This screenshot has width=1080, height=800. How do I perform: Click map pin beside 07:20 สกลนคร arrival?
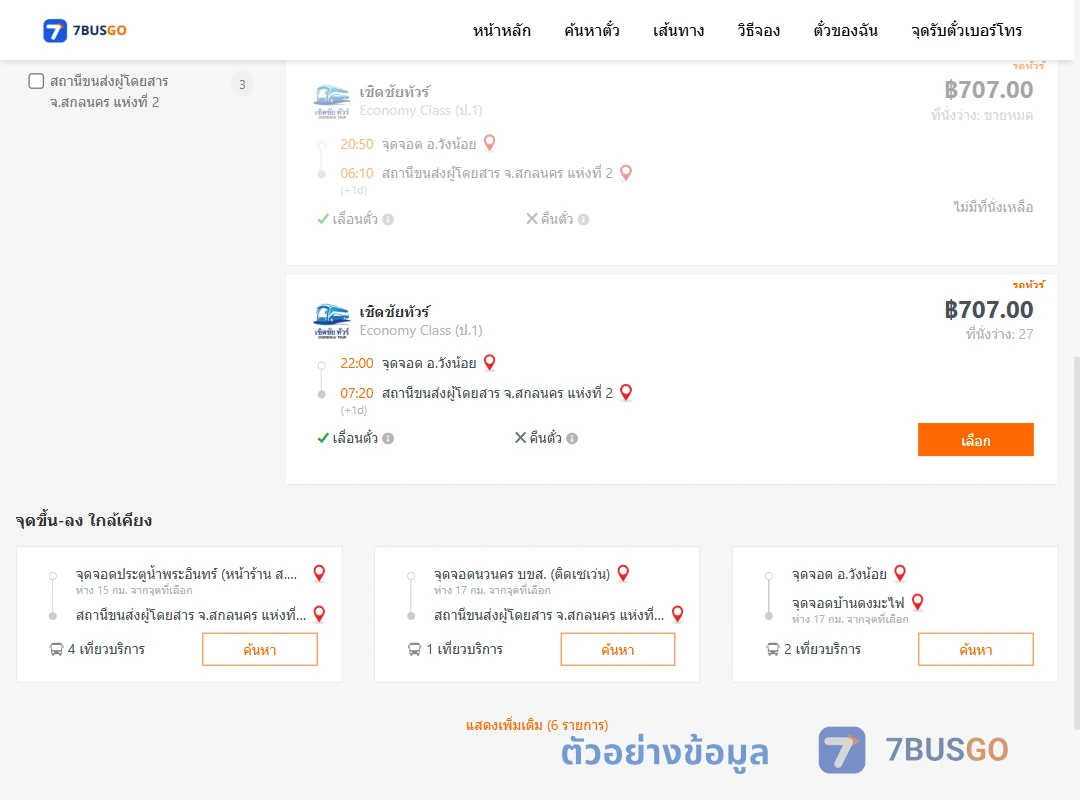626,392
